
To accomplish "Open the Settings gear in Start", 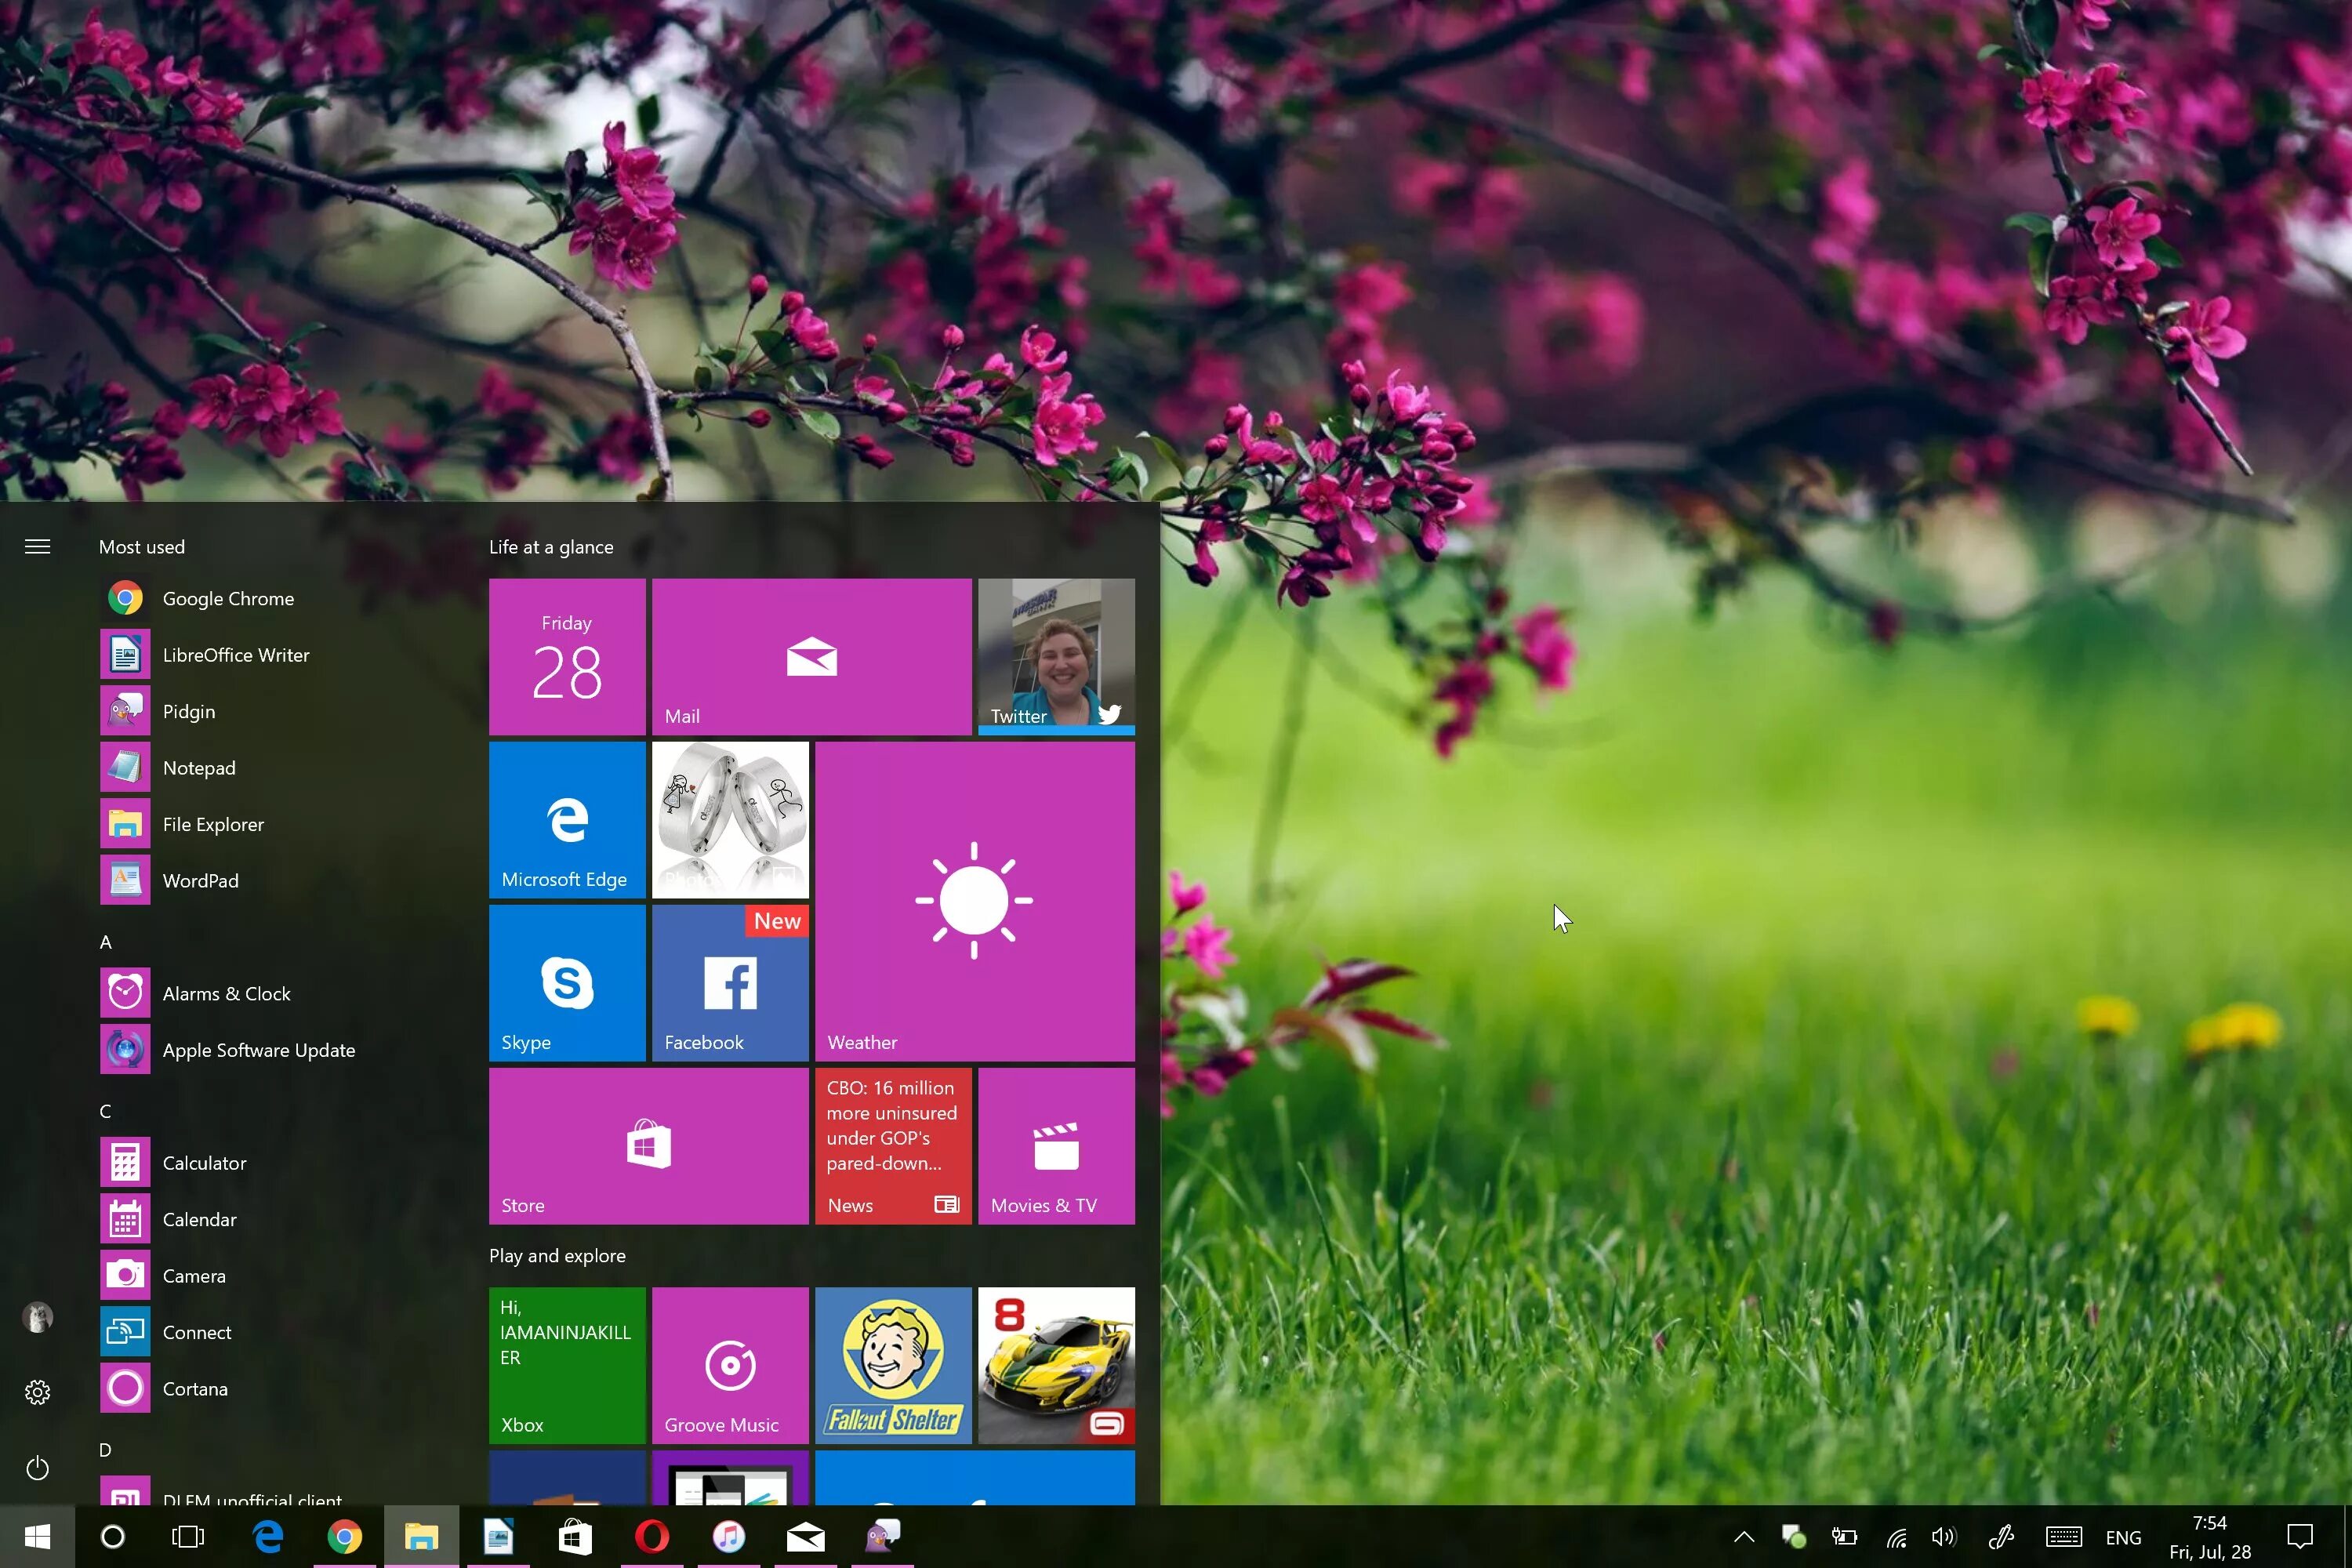I will click(37, 1392).
